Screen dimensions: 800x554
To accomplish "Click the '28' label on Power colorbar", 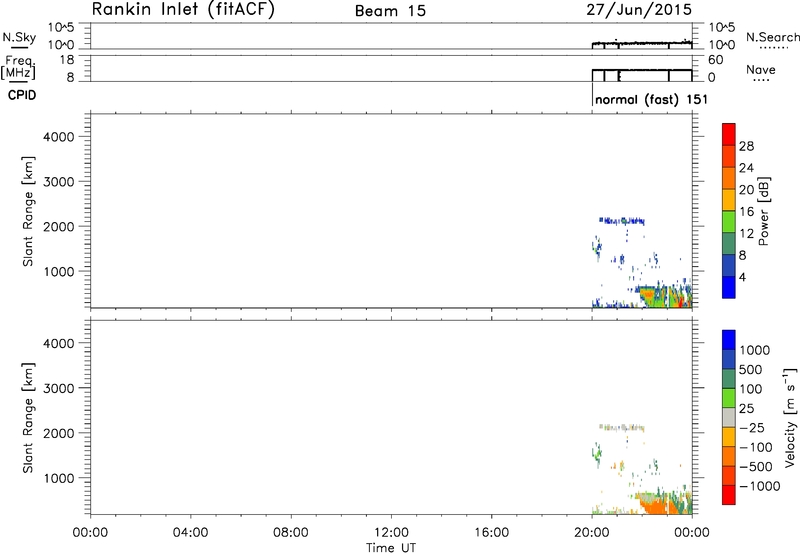I will click(x=746, y=146).
